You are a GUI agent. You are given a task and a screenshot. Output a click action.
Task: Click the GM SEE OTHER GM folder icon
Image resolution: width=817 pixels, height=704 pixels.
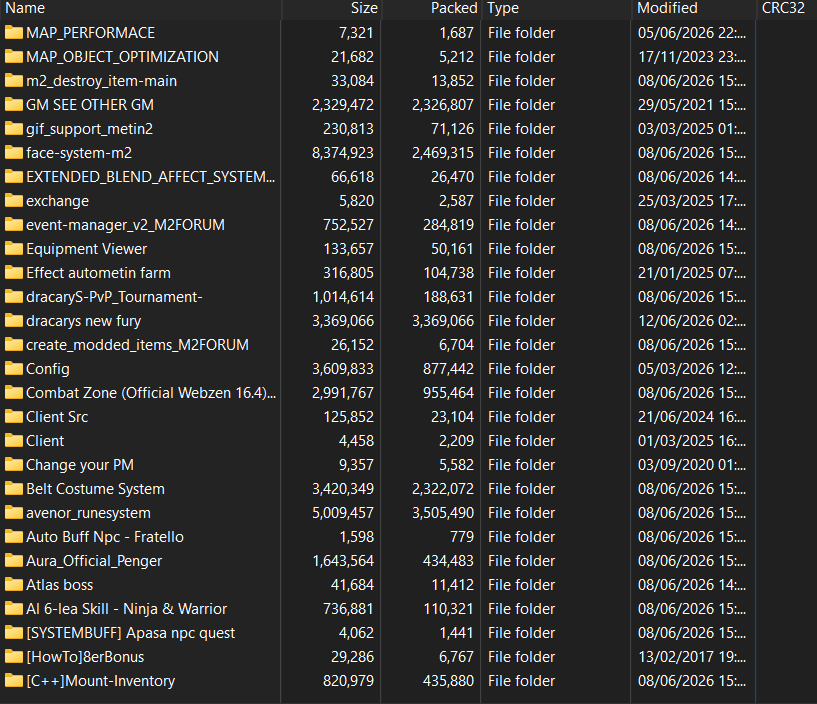[x=14, y=105]
